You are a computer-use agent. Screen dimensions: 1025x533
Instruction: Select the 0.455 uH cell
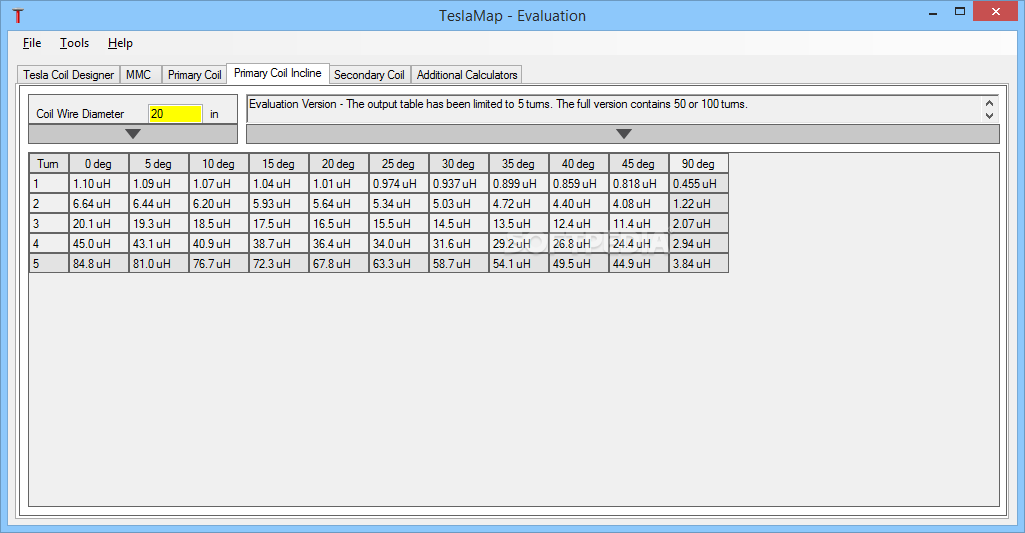point(699,184)
